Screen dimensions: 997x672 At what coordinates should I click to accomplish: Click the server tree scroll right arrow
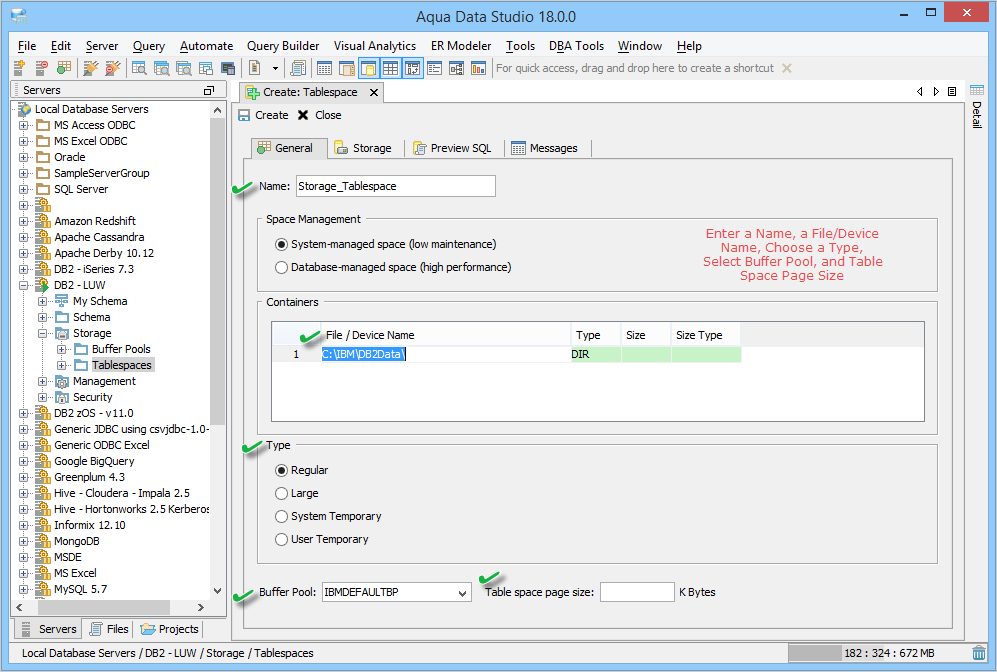coord(201,608)
